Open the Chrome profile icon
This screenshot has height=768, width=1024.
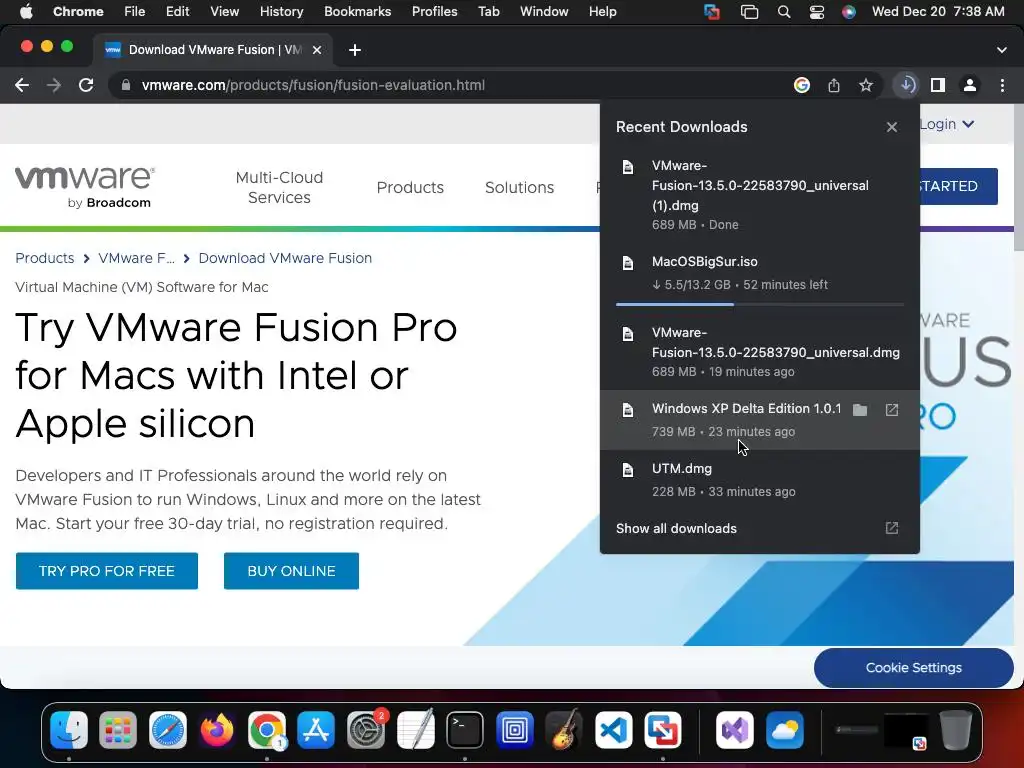(x=970, y=85)
